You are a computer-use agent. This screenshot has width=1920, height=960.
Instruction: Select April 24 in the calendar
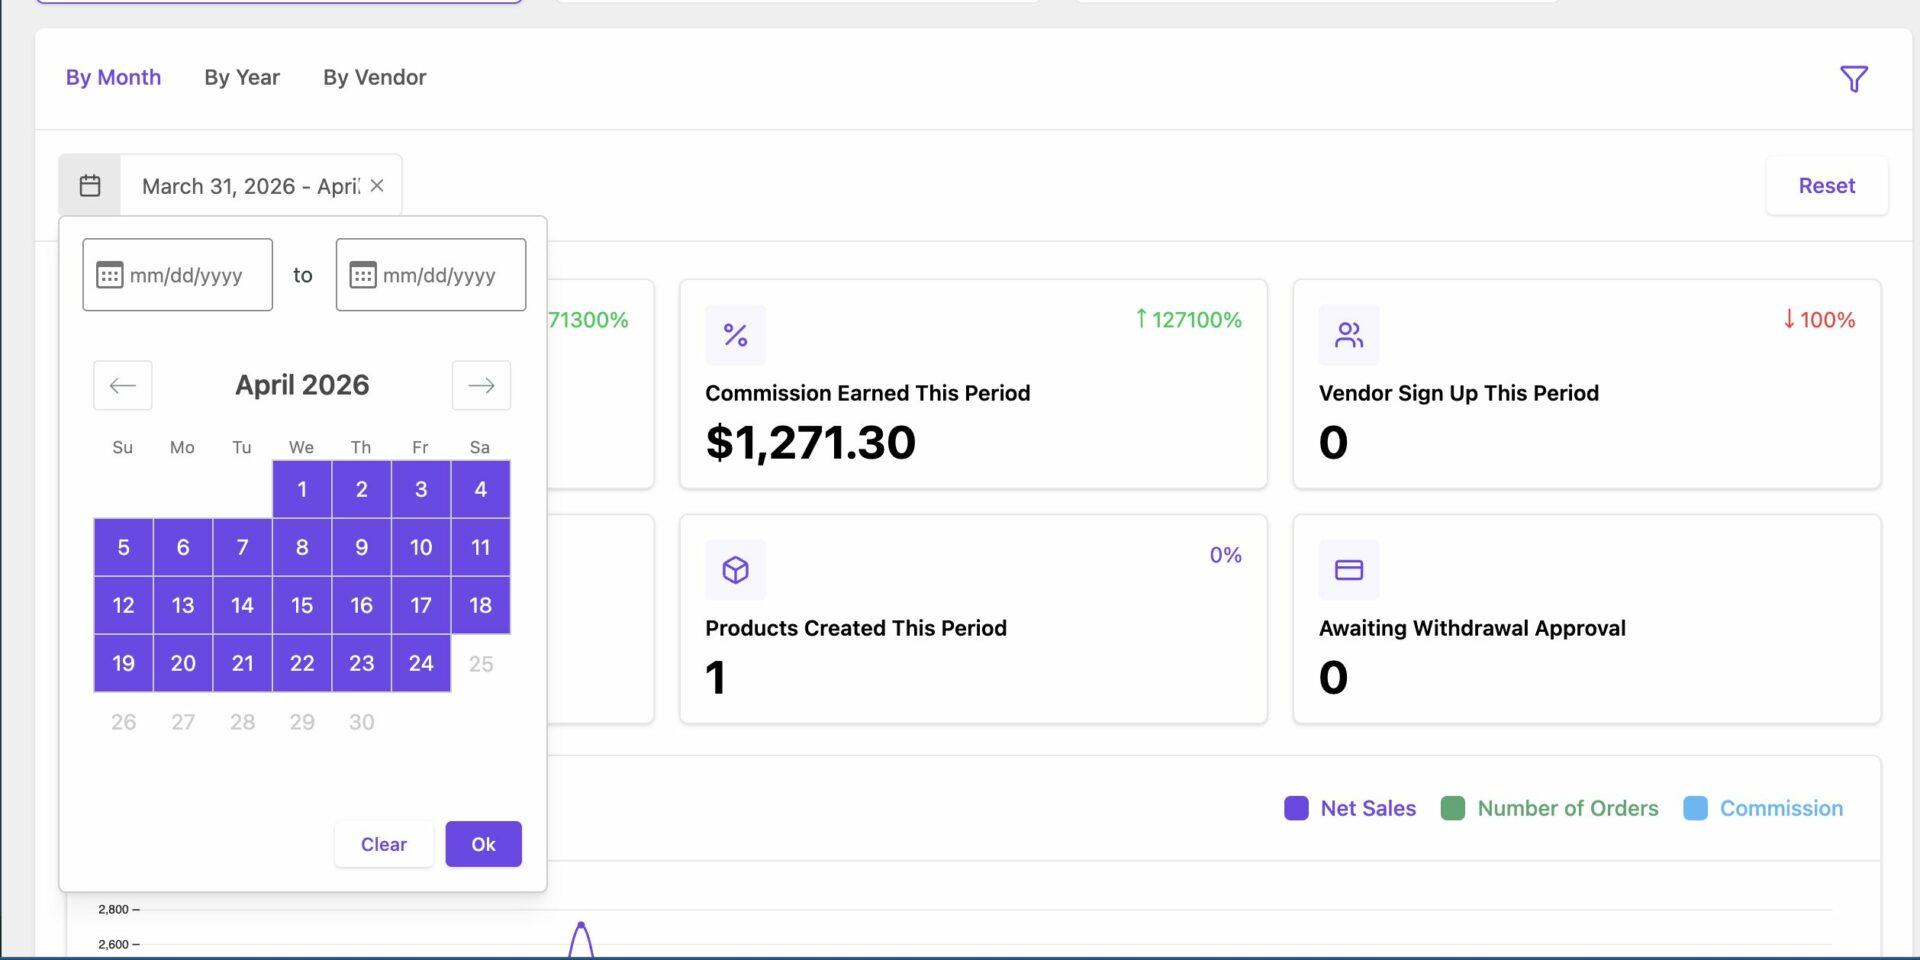pos(421,663)
